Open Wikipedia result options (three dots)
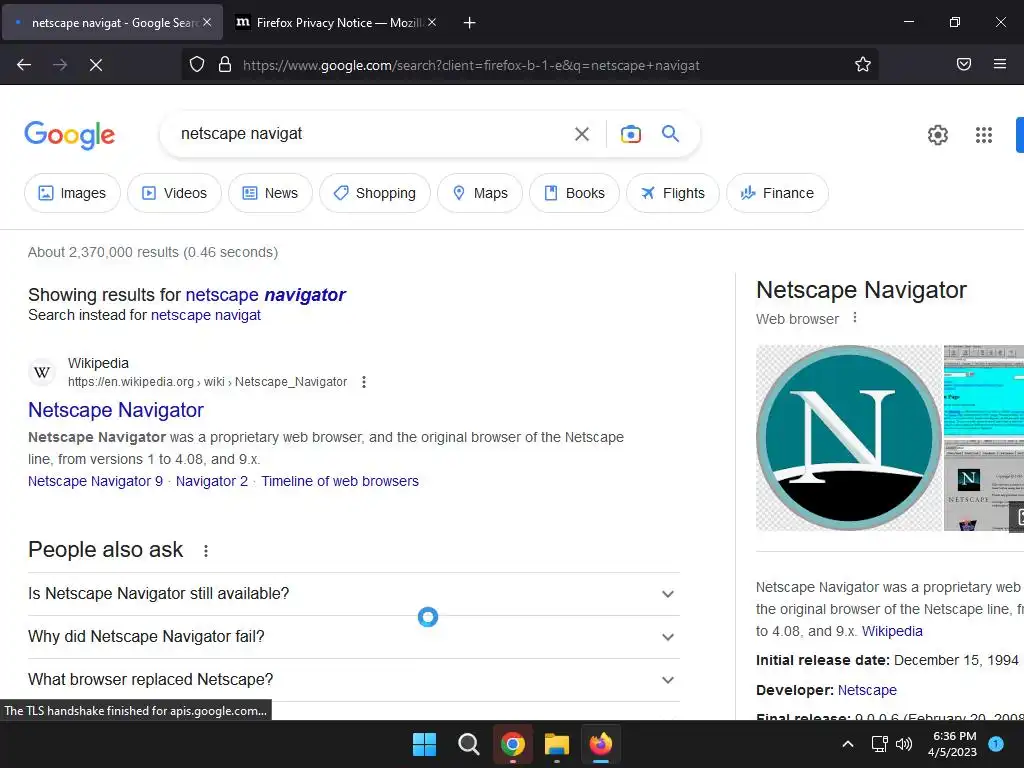This screenshot has height=768, width=1024. [364, 382]
